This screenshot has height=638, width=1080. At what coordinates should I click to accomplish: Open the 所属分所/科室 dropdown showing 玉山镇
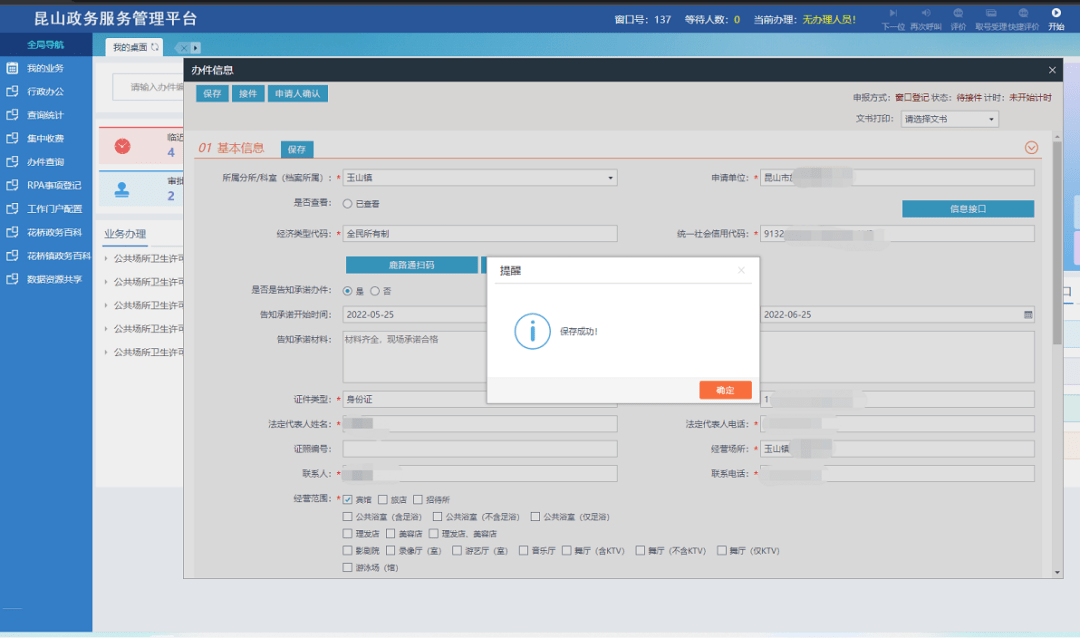click(480, 178)
